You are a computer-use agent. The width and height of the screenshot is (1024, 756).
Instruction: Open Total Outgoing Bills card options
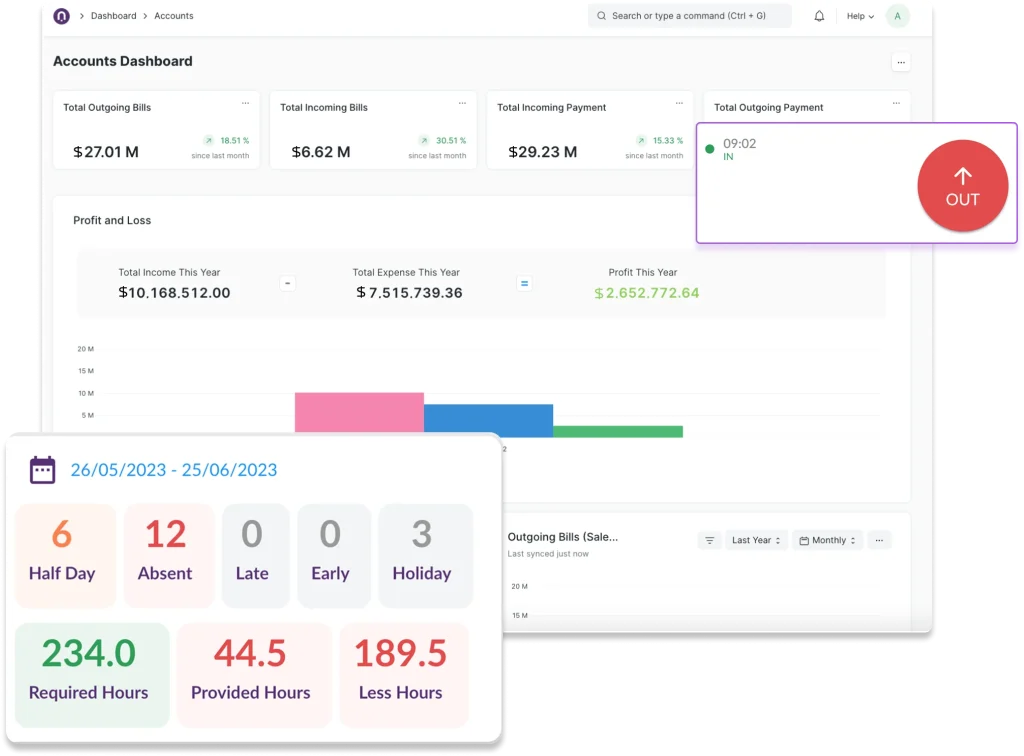coord(245,103)
